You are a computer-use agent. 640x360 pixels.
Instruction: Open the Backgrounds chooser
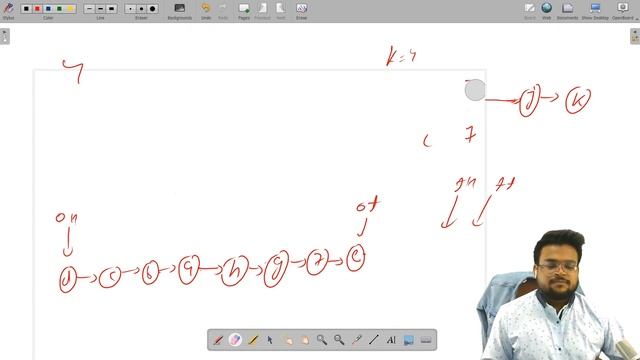(x=180, y=11)
